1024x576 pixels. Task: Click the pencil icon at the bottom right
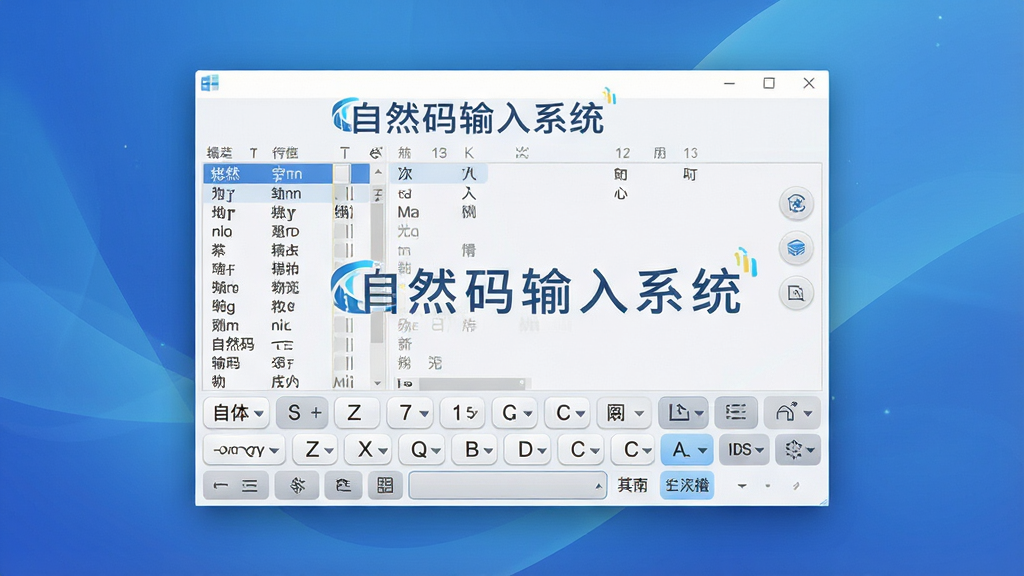(796, 486)
